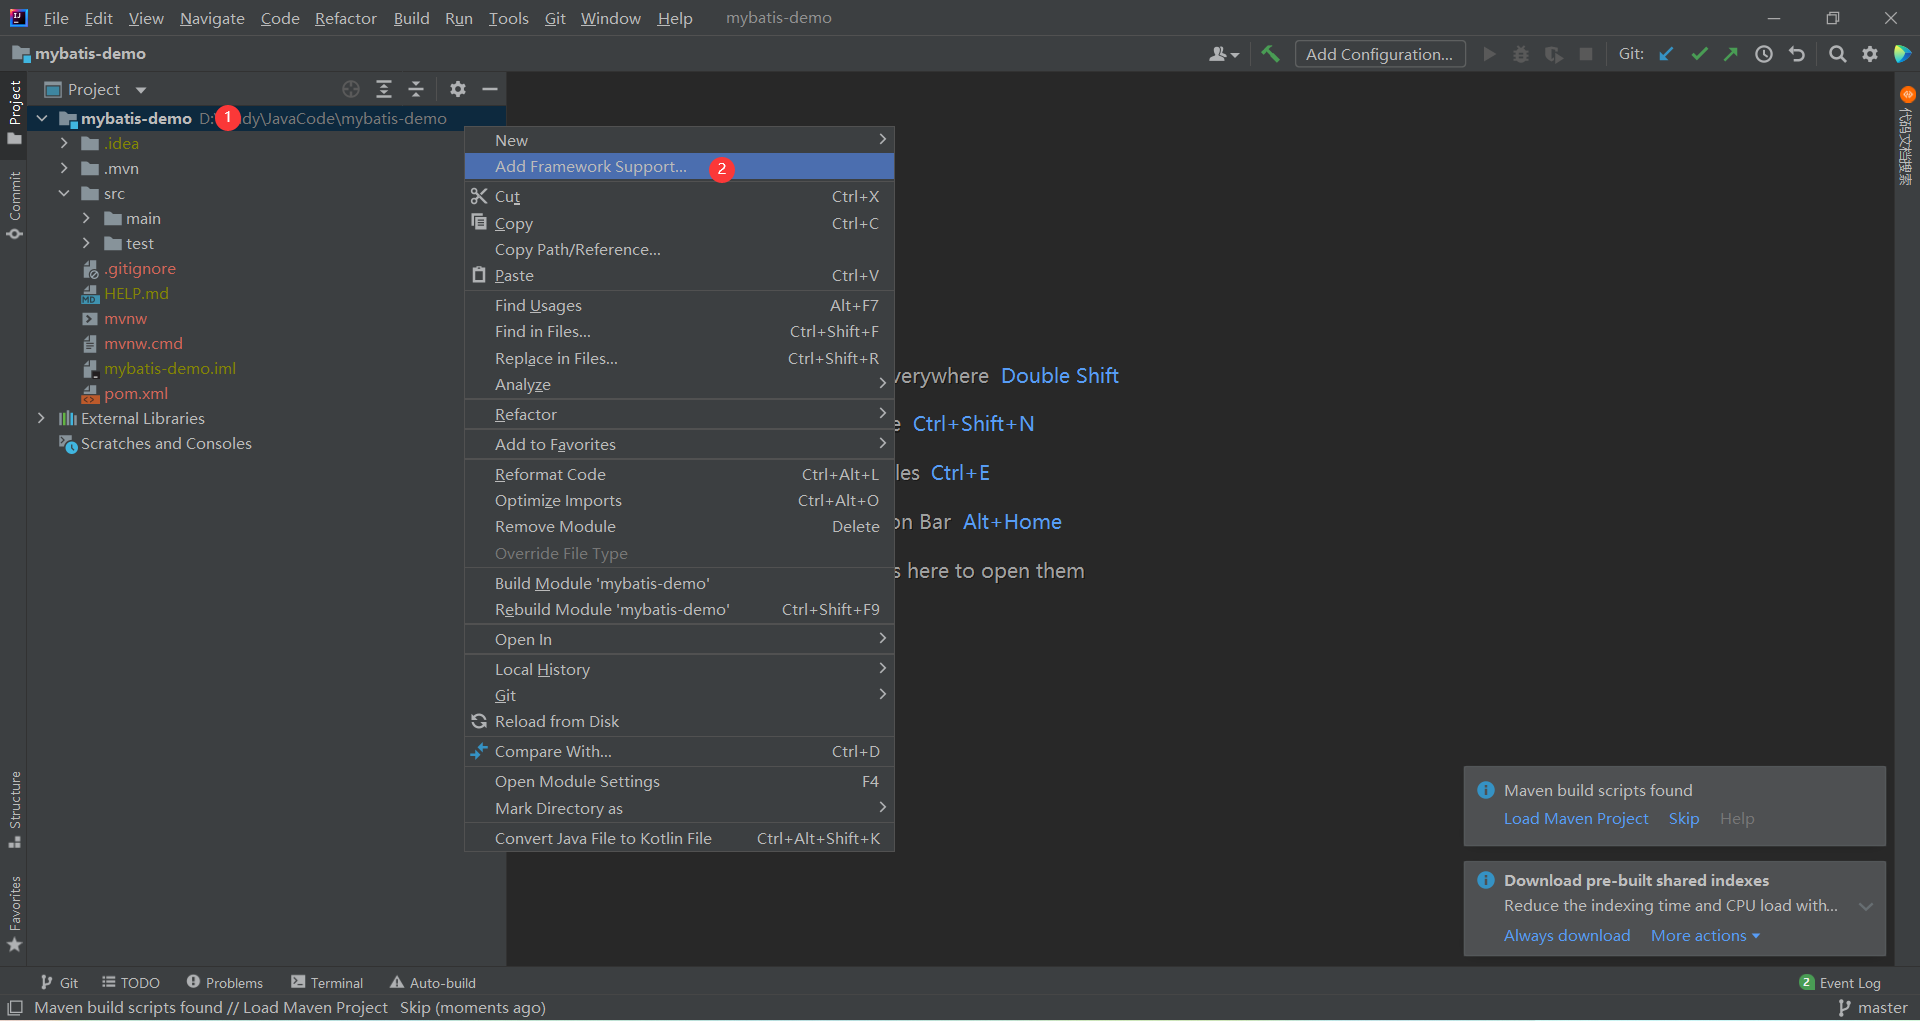Open the Commit tool window sidebar tab
The width and height of the screenshot is (1920, 1021).
[x=14, y=206]
